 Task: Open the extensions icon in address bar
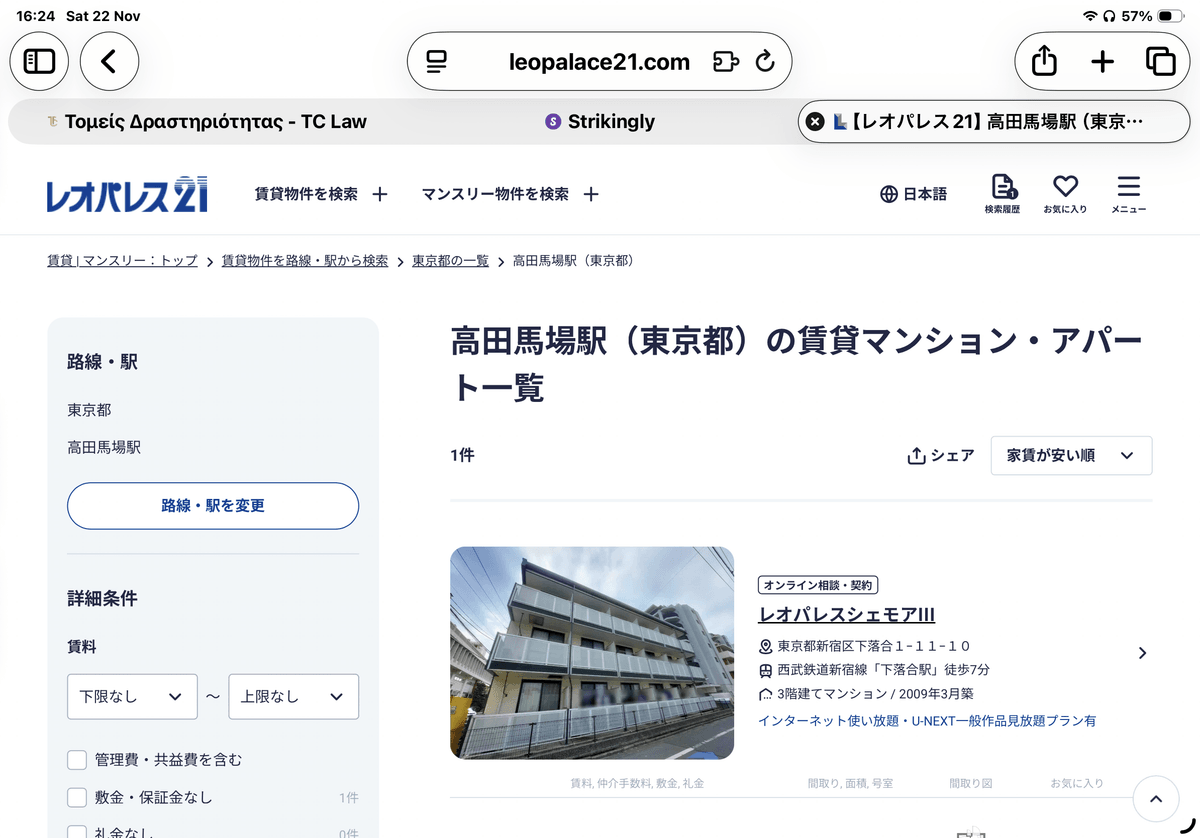click(x=726, y=62)
